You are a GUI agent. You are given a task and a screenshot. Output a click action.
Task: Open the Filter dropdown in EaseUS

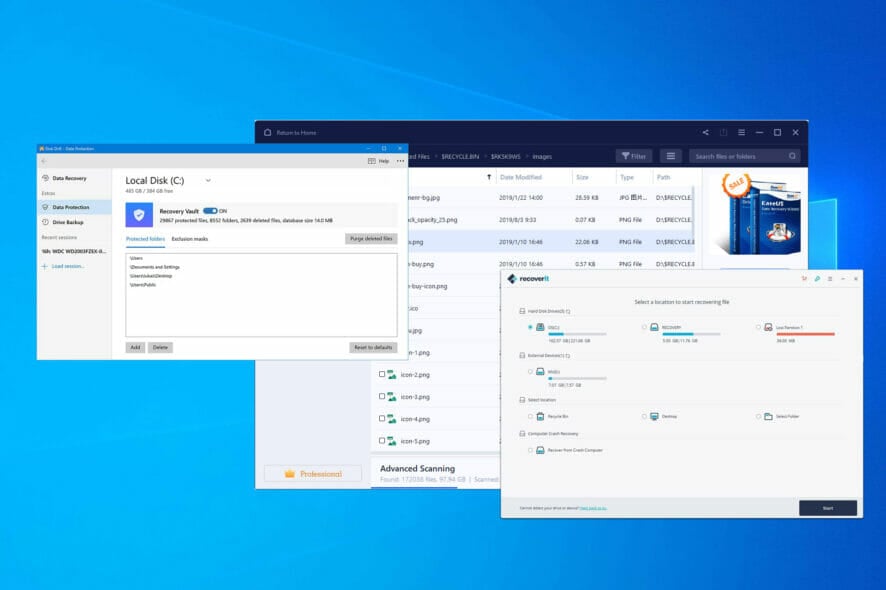633,156
